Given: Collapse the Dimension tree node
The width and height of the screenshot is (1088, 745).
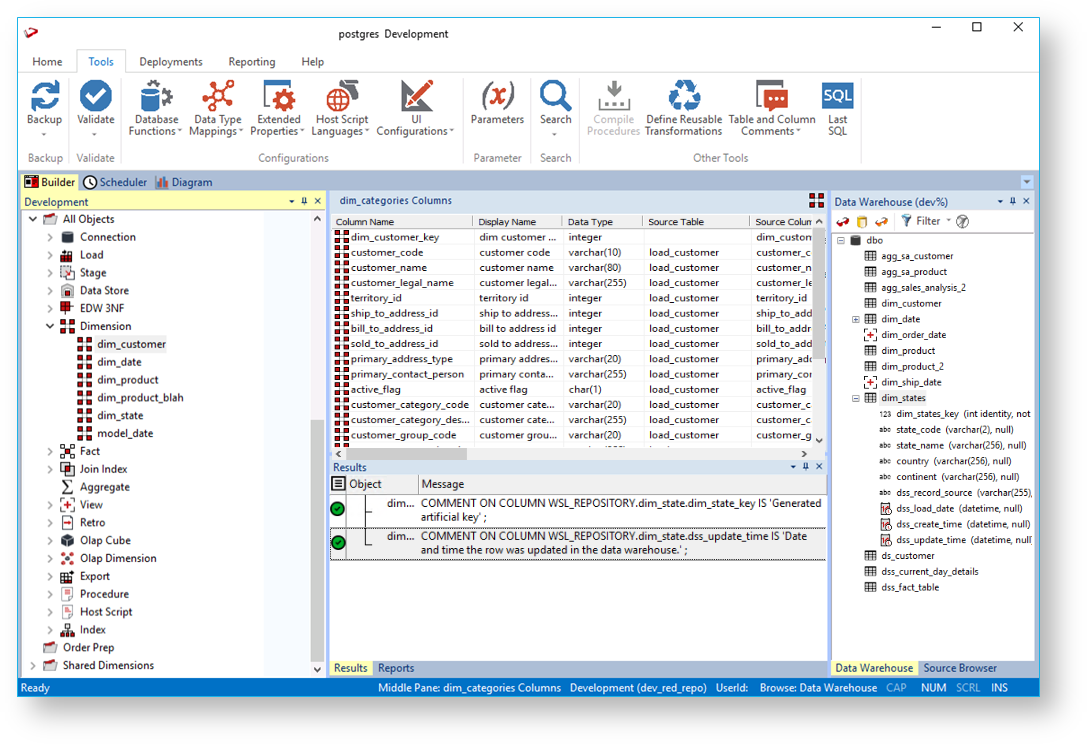Looking at the screenshot, I should point(50,326).
